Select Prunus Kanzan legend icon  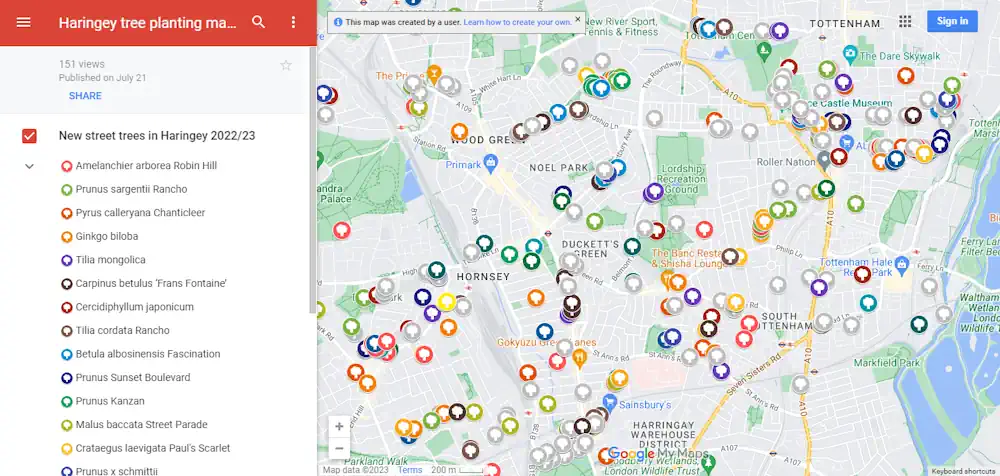66,401
